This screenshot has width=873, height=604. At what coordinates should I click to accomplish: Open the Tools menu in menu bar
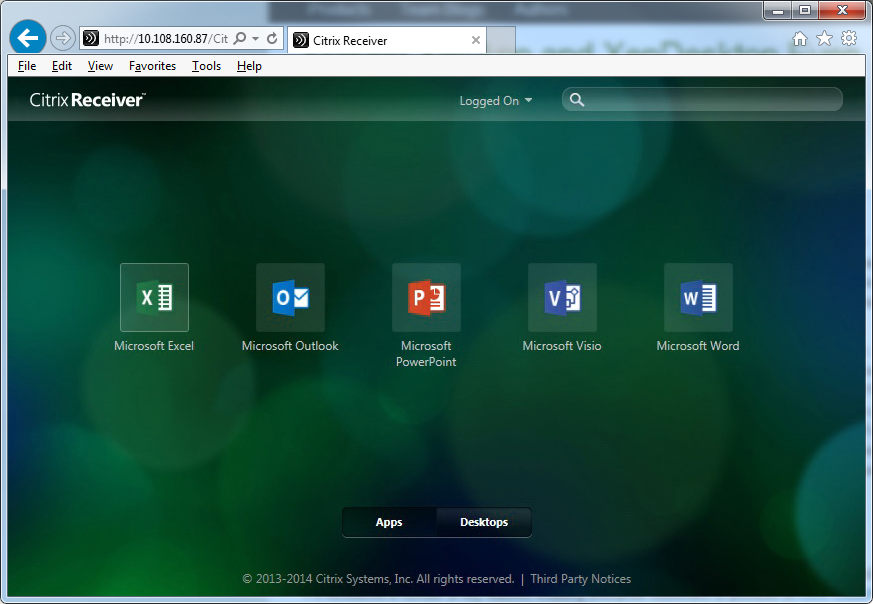(x=206, y=66)
